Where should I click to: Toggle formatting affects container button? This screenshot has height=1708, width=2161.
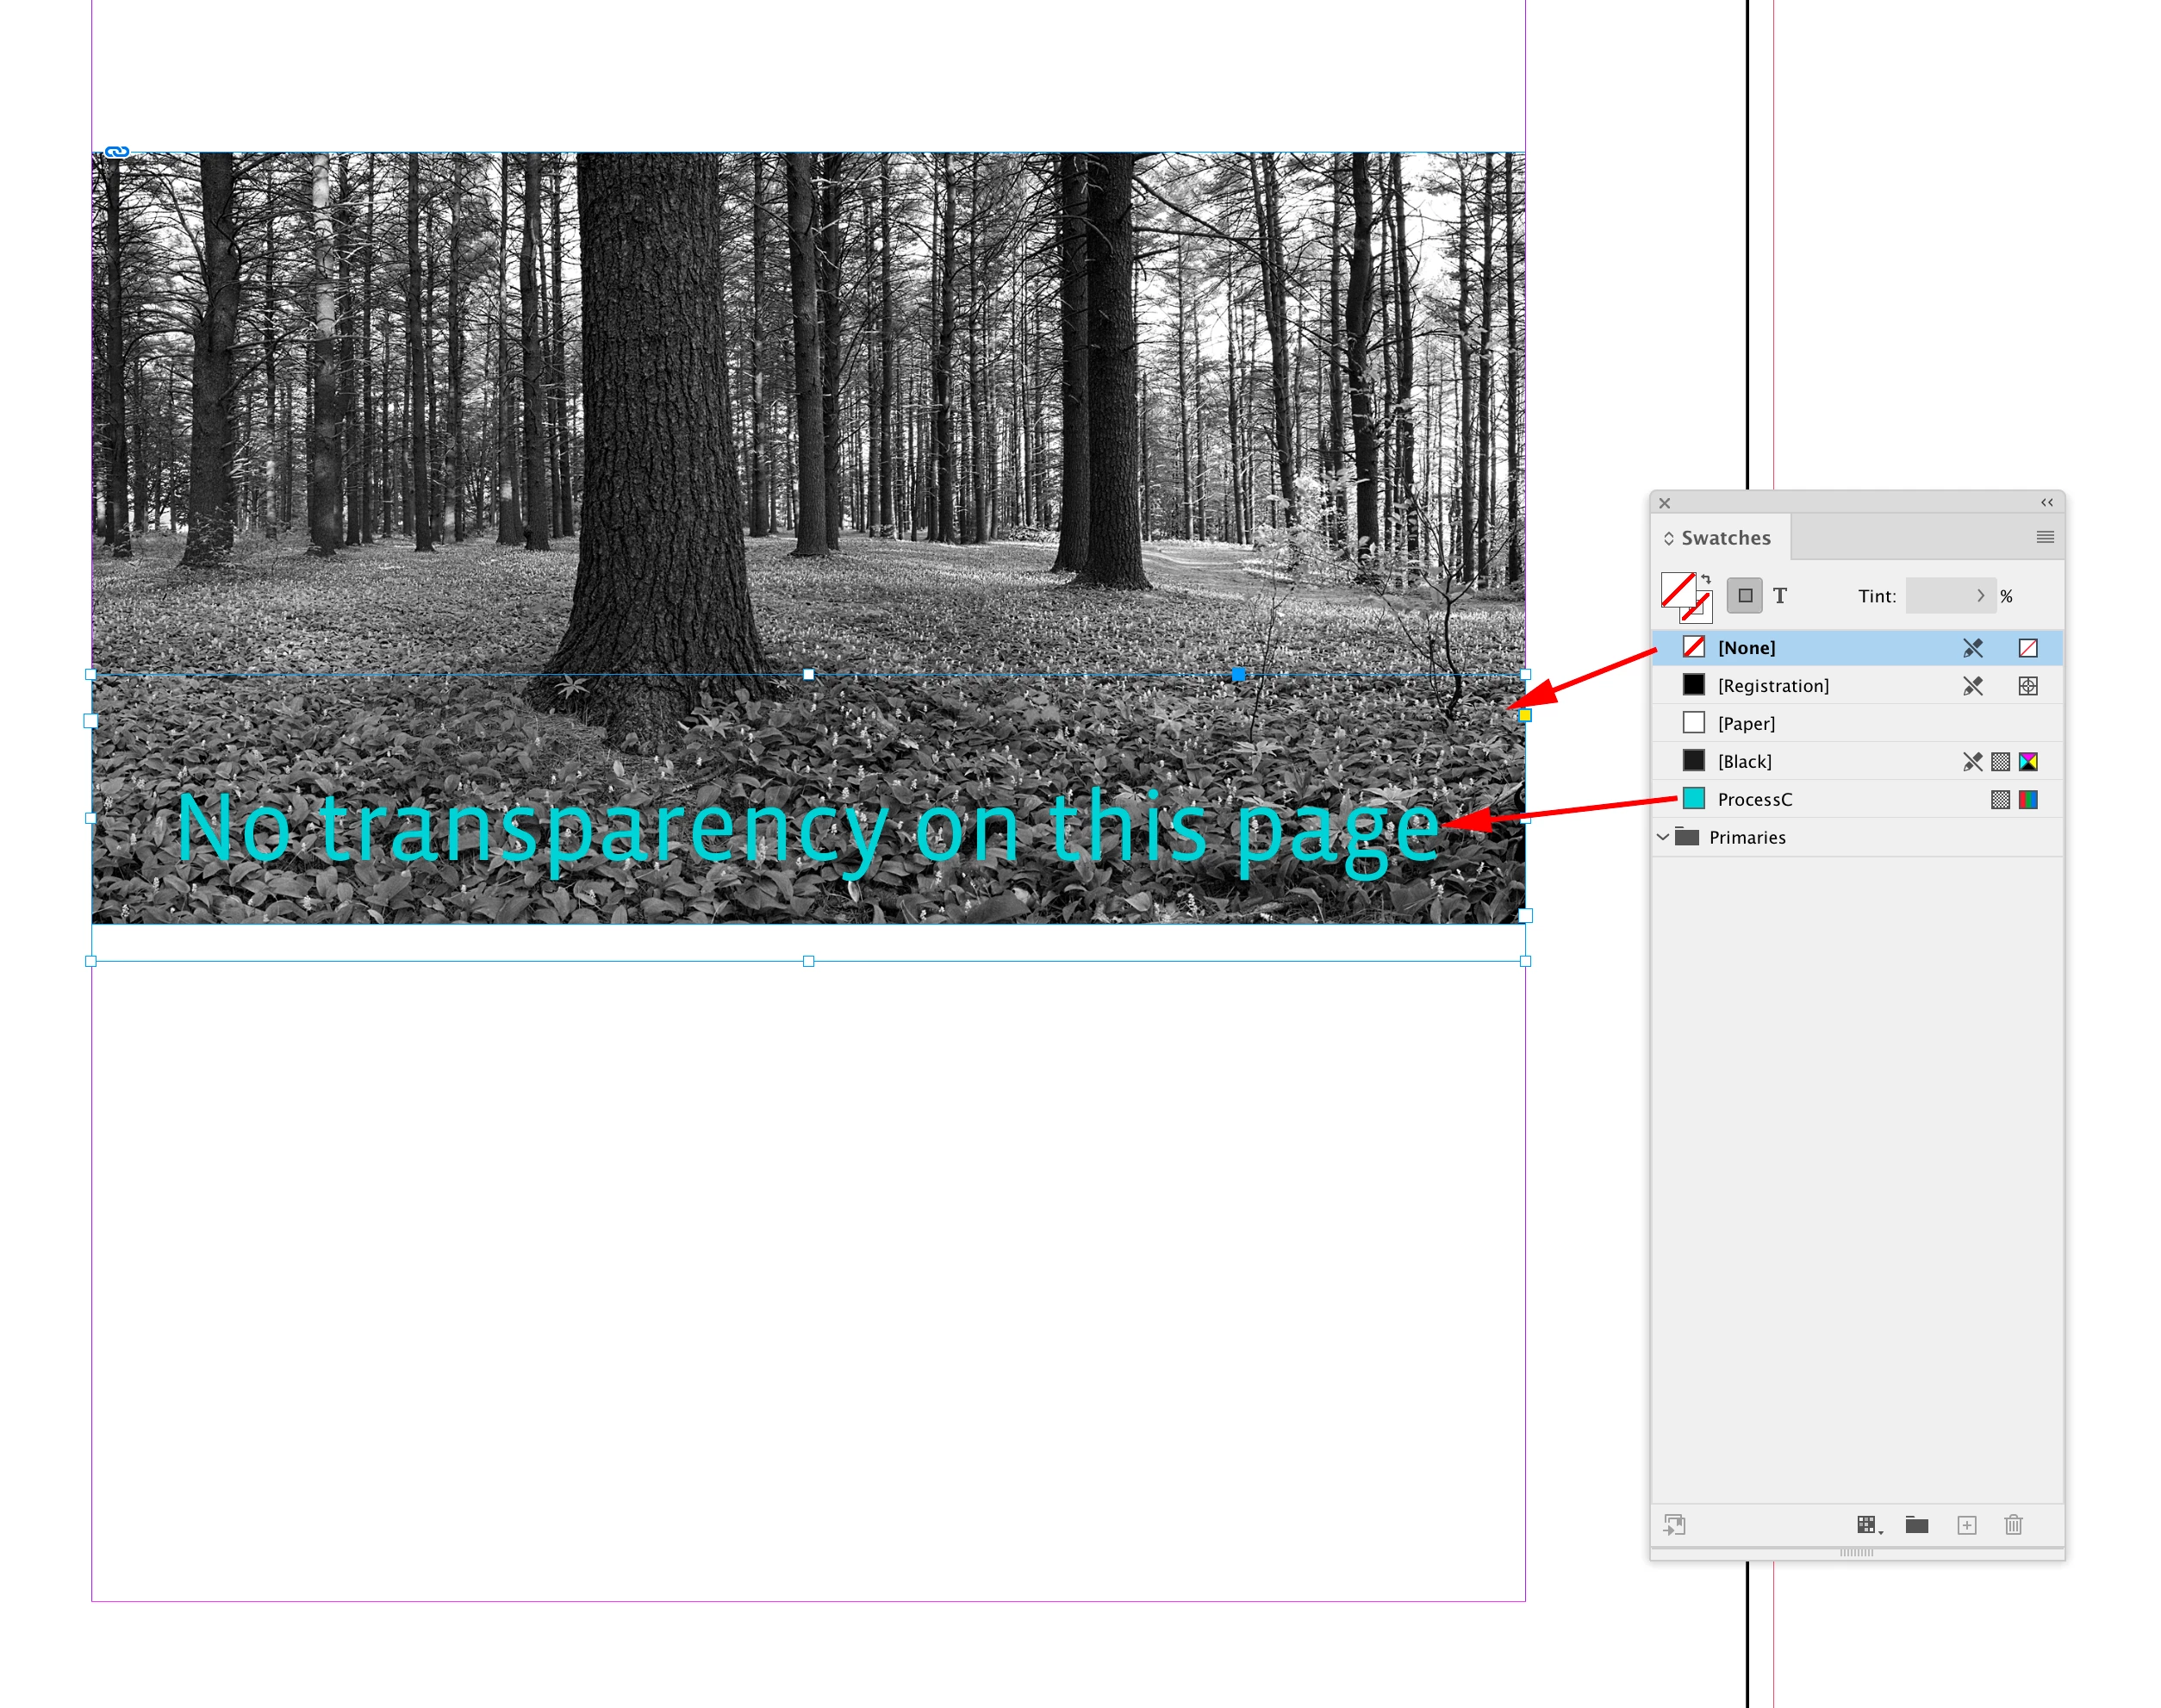tap(1745, 596)
